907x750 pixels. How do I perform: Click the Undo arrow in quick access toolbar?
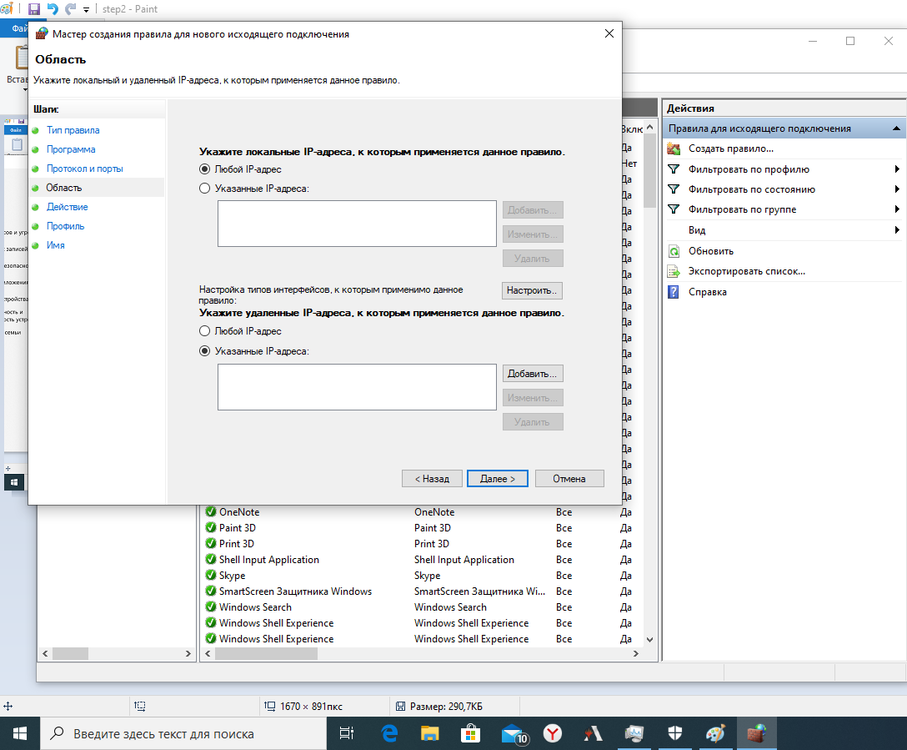(52, 9)
